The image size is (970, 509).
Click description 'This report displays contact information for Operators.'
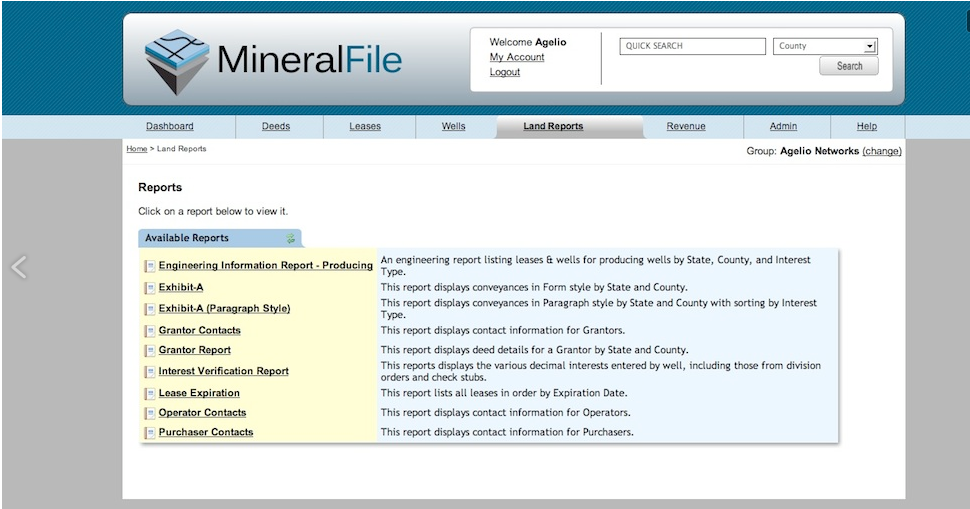pos(505,413)
